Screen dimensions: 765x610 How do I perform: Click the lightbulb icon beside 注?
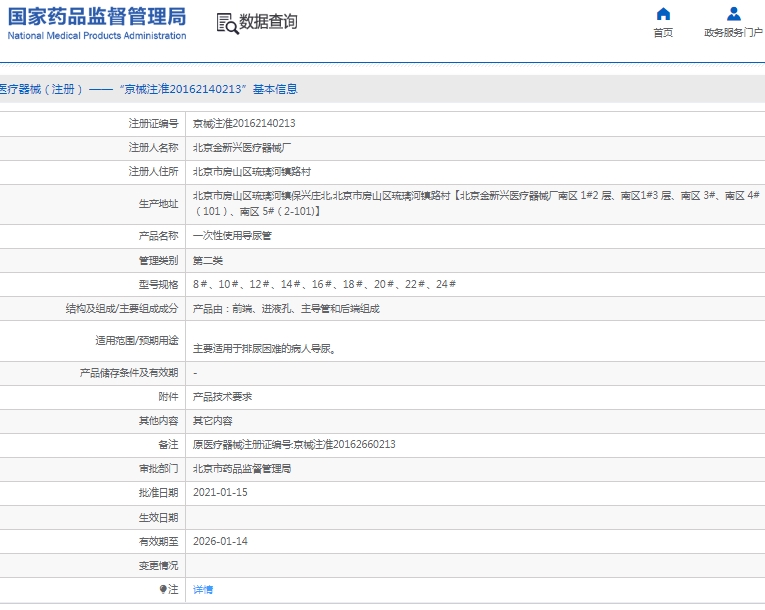(163, 590)
